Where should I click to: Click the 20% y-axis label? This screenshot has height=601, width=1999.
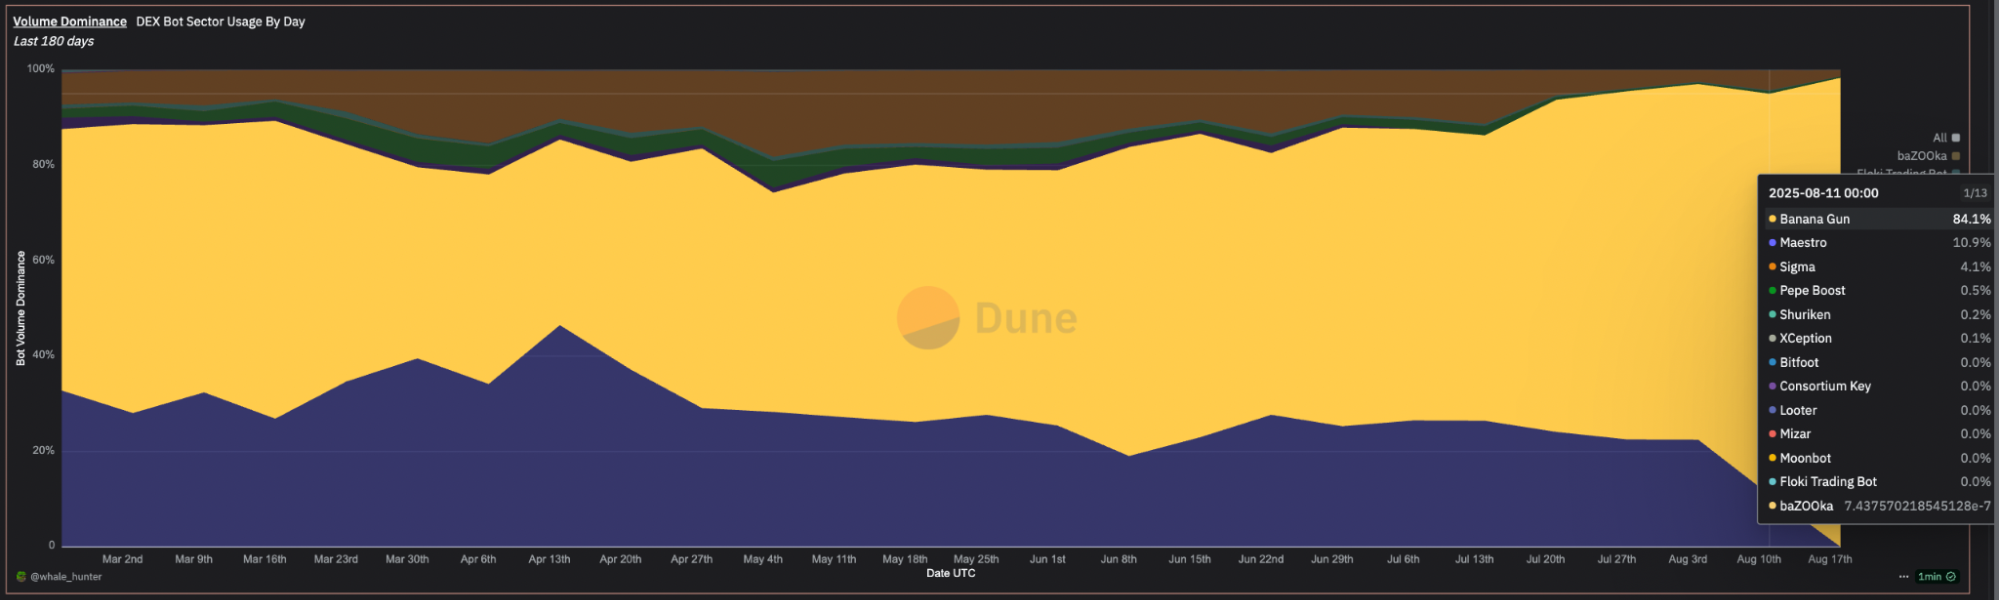point(44,451)
